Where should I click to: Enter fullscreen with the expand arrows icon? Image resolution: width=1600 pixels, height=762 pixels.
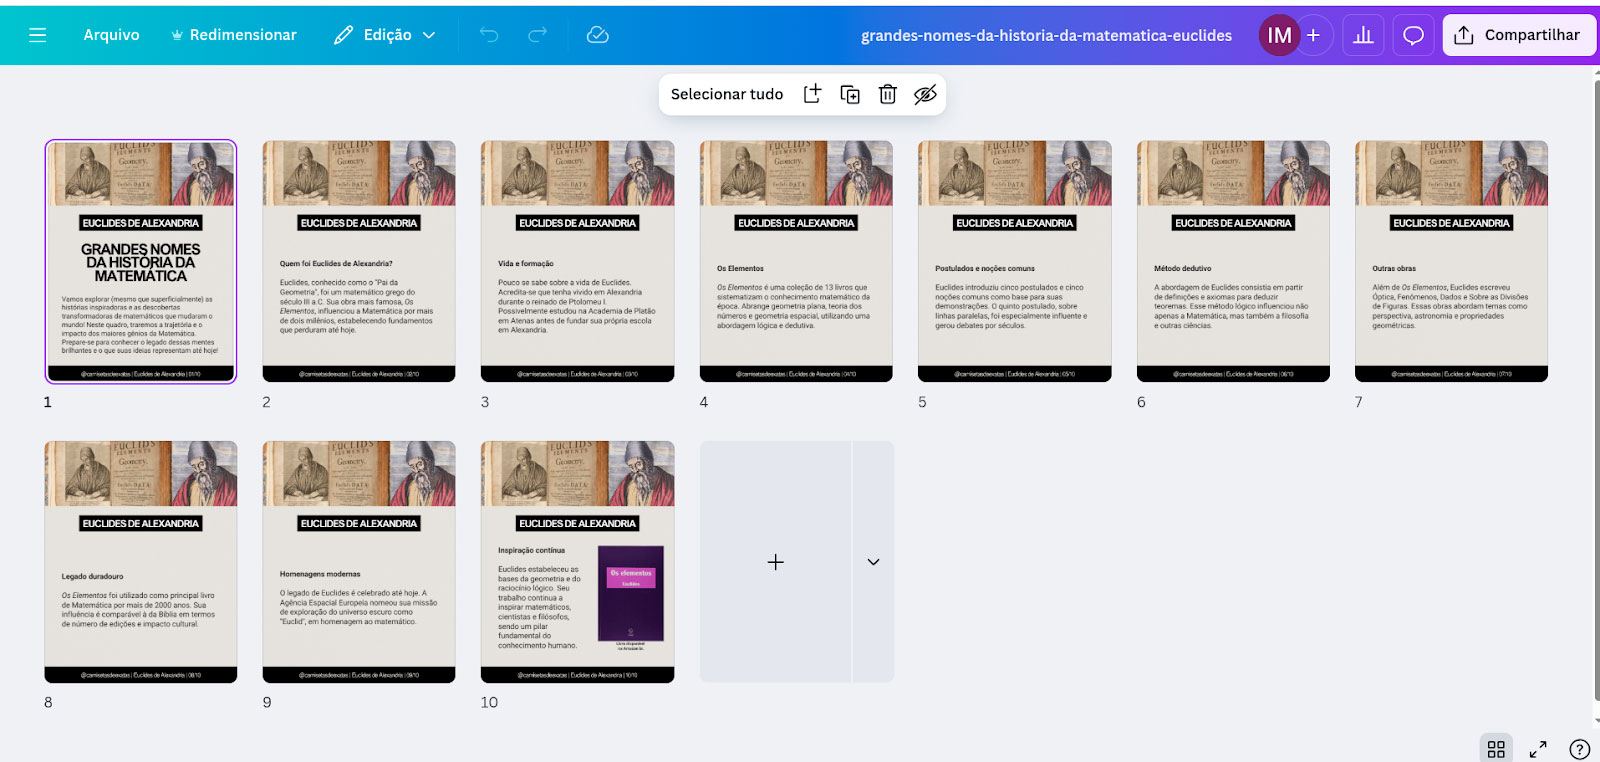(x=1538, y=749)
